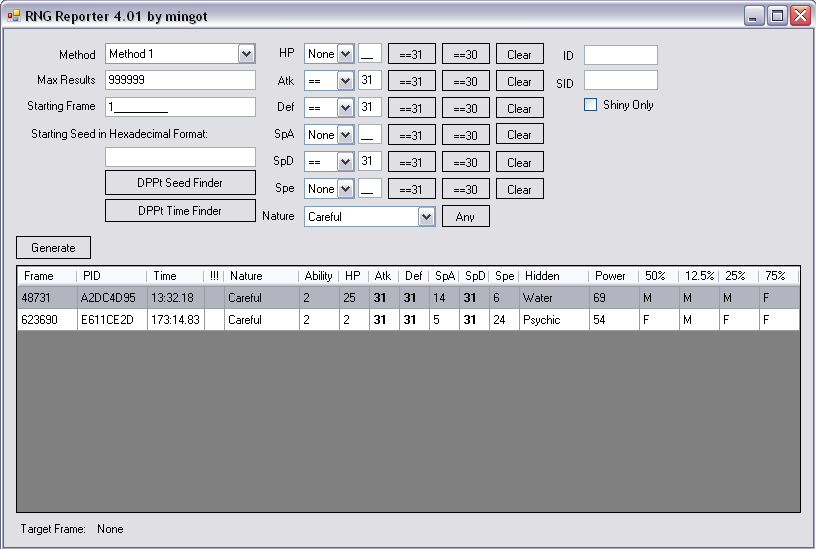Sort by the Power column header
Screen dimensions: 816x549
pos(614,276)
